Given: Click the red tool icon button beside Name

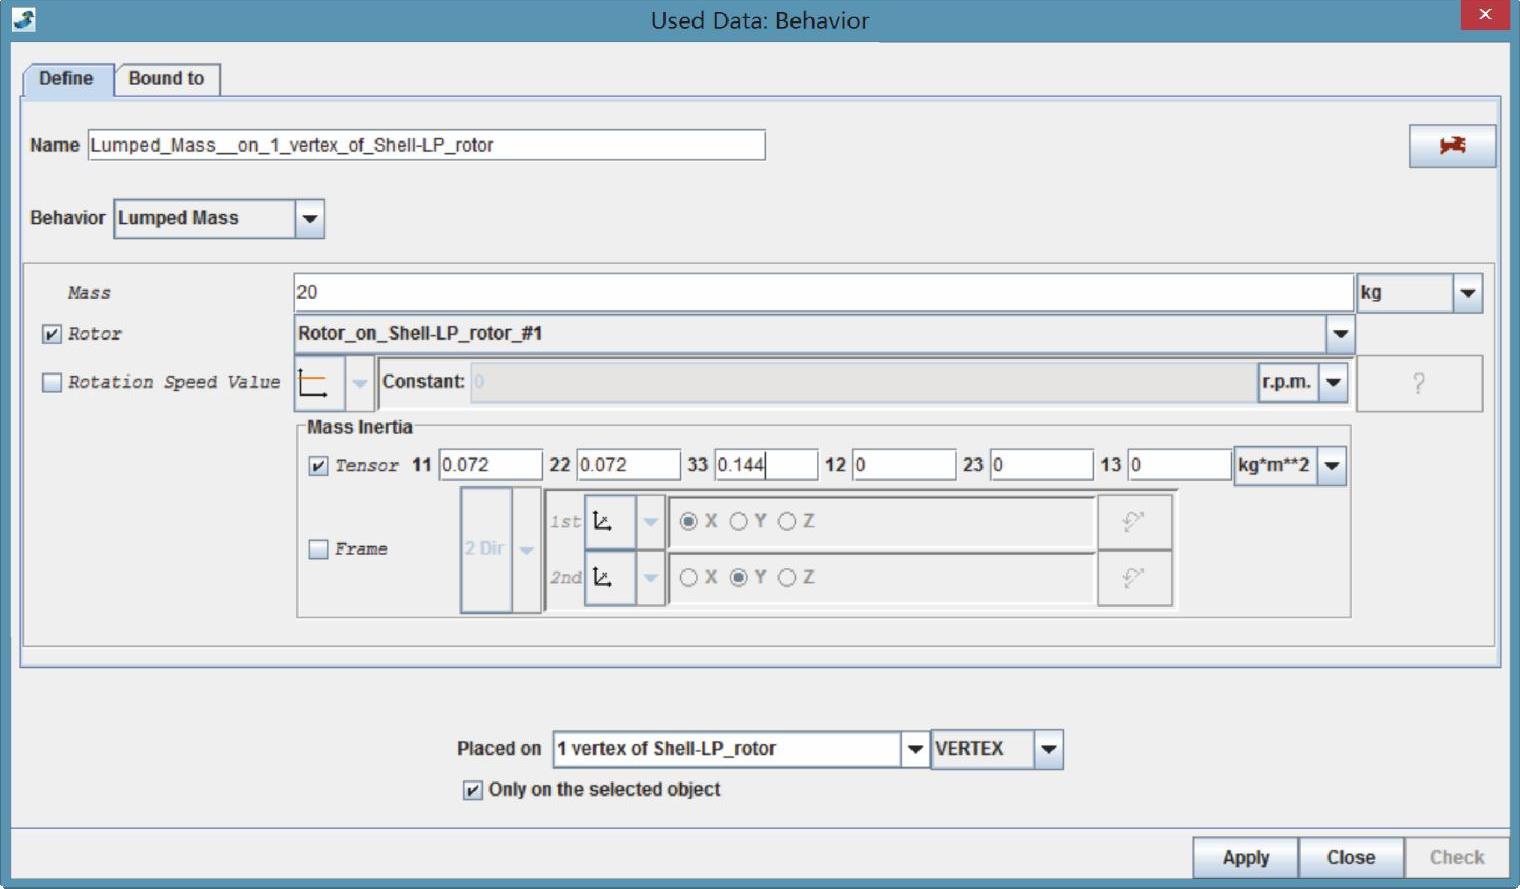Looking at the screenshot, I should 1452,146.
